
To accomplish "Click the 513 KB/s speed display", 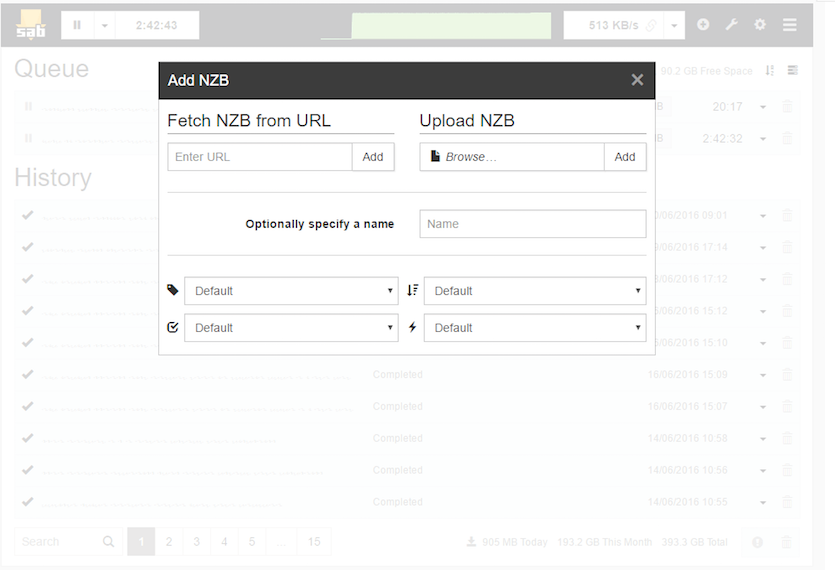I will 613,25.
